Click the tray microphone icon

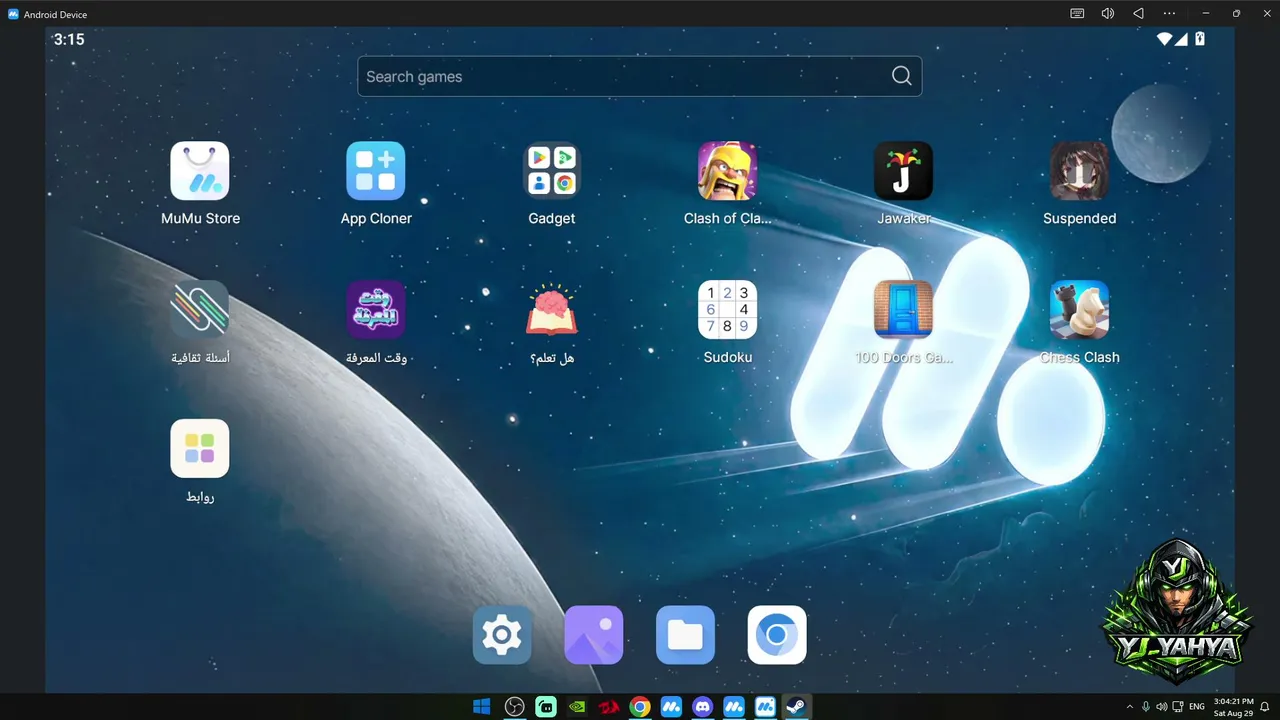pos(1146,707)
